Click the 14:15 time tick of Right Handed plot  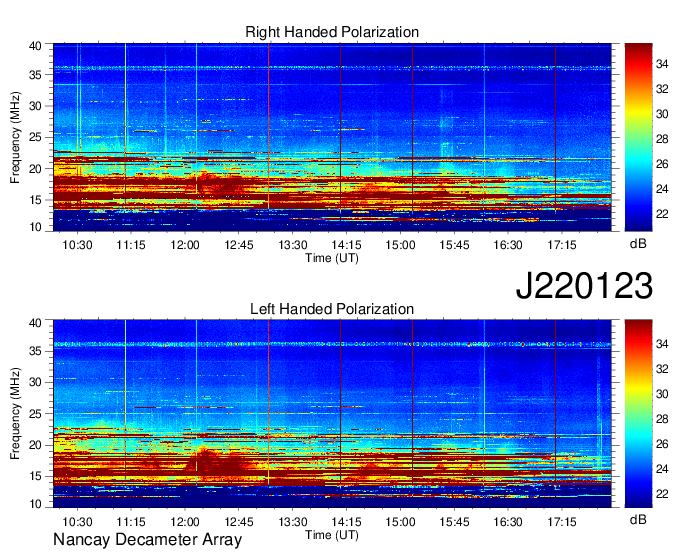[347, 245]
